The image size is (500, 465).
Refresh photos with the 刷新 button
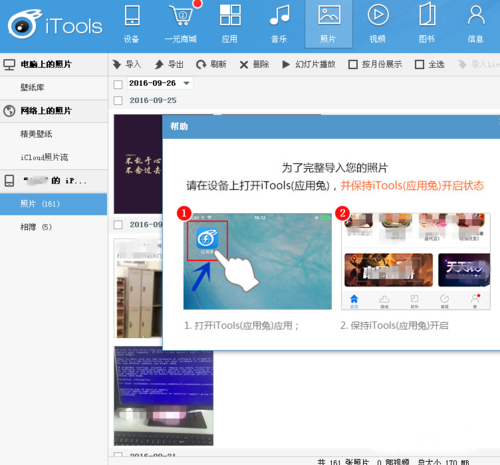tap(211, 64)
